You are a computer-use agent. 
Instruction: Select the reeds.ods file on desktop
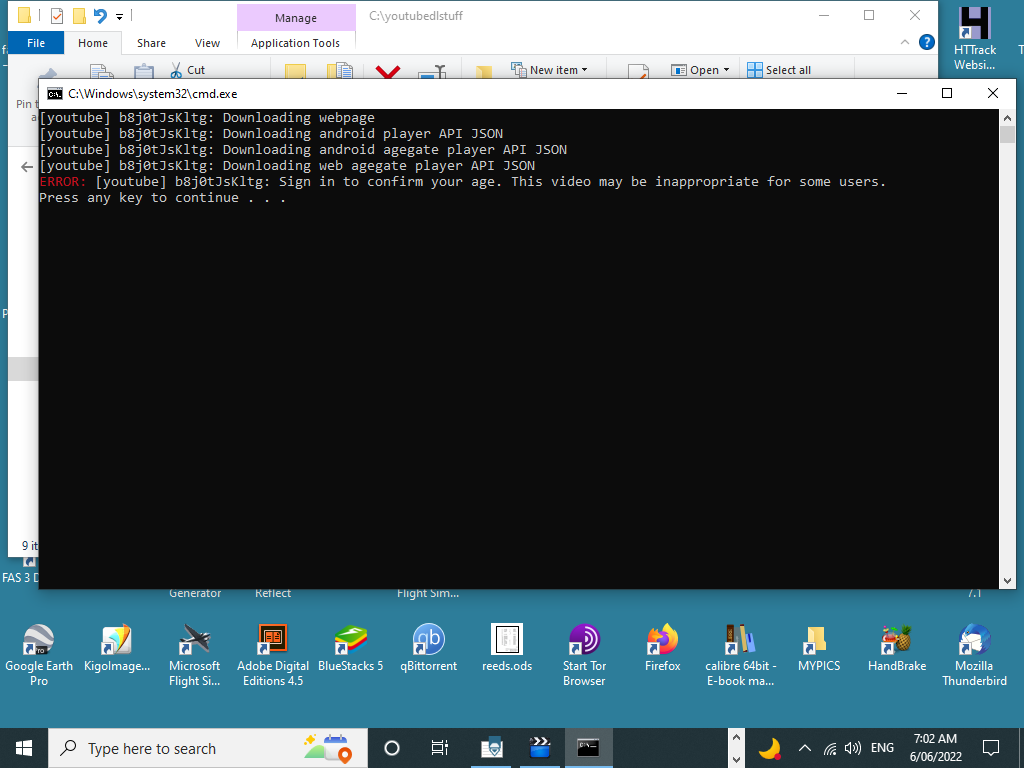pos(507,648)
